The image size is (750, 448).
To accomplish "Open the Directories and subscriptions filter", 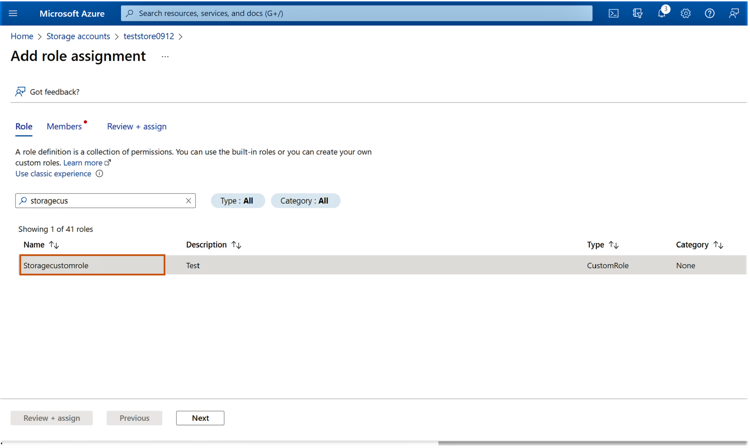I will [637, 14].
